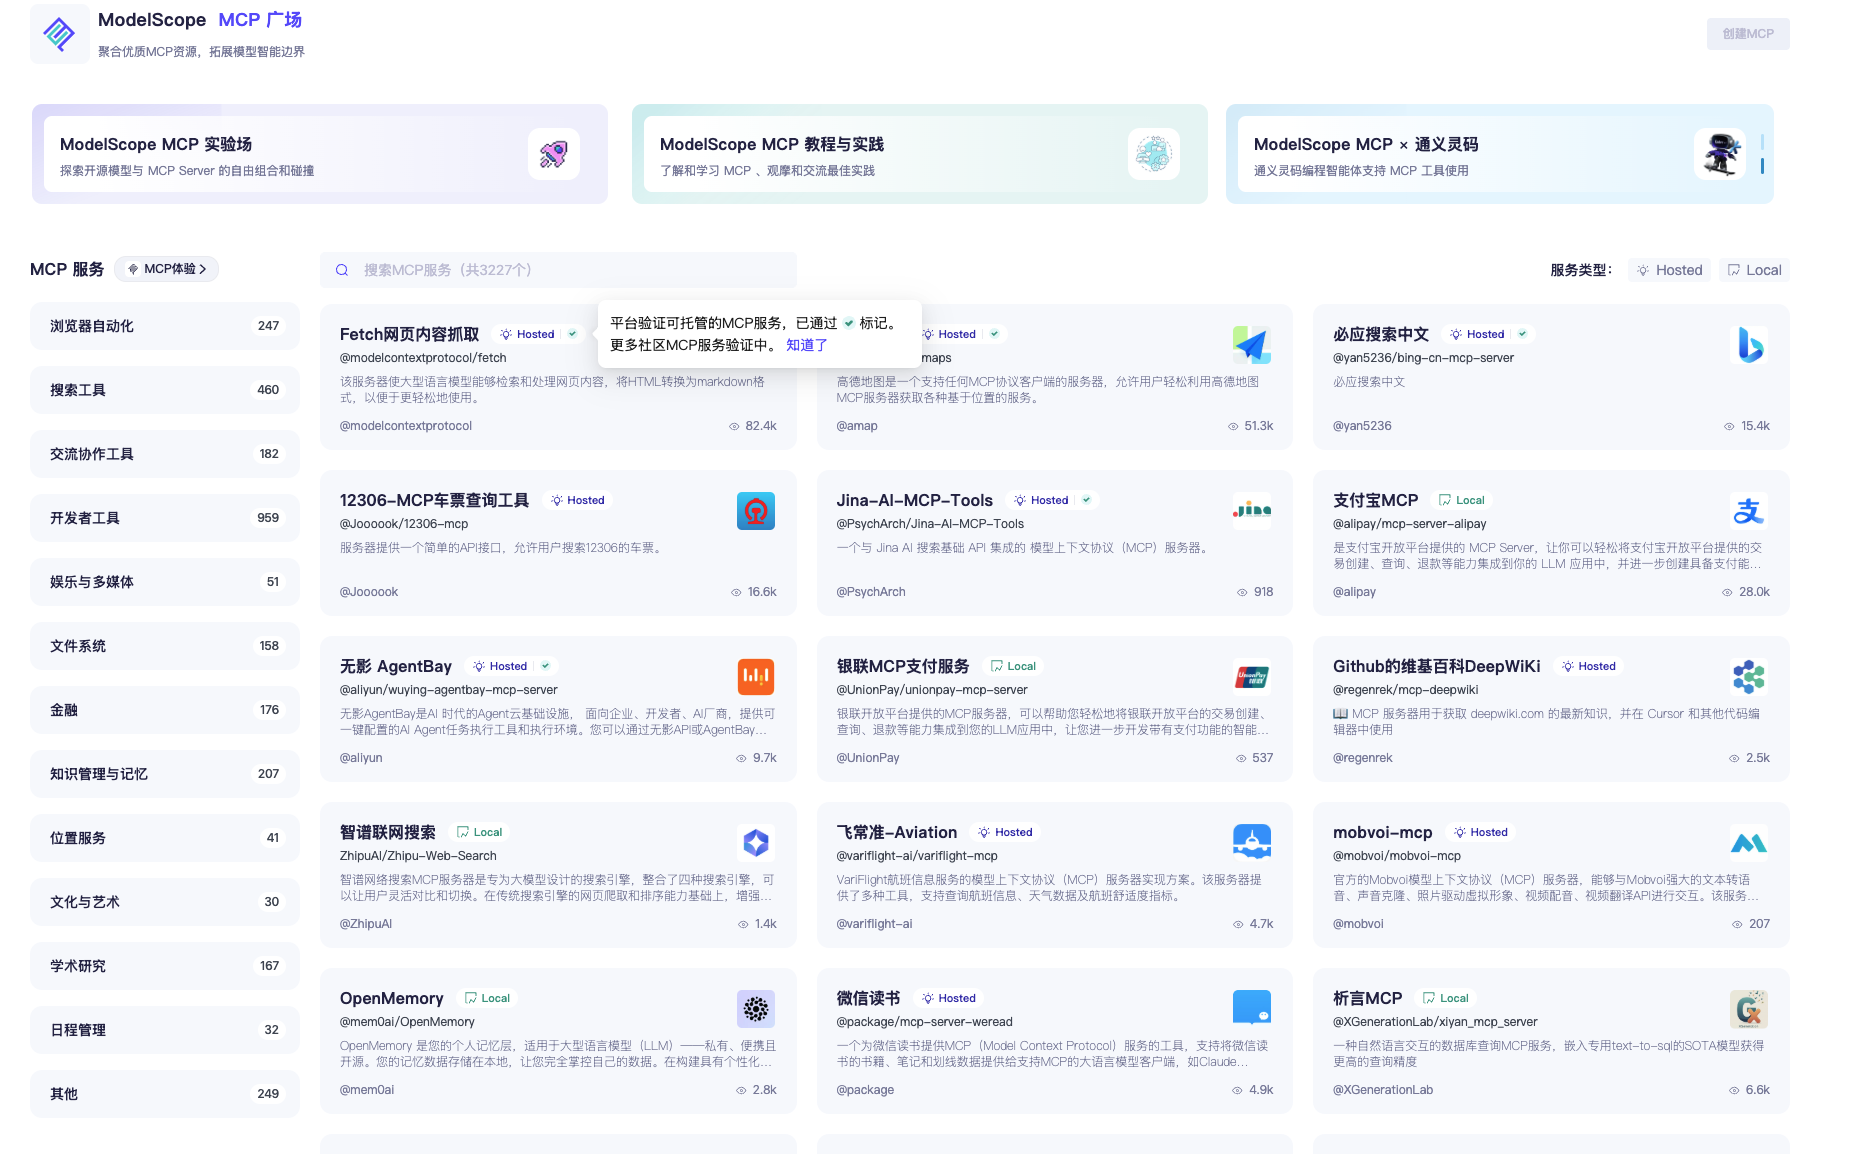The width and height of the screenshot is (1859, 1154).
Task: Click the mobvoi logo icon
Action: (x=1749, y=843)
